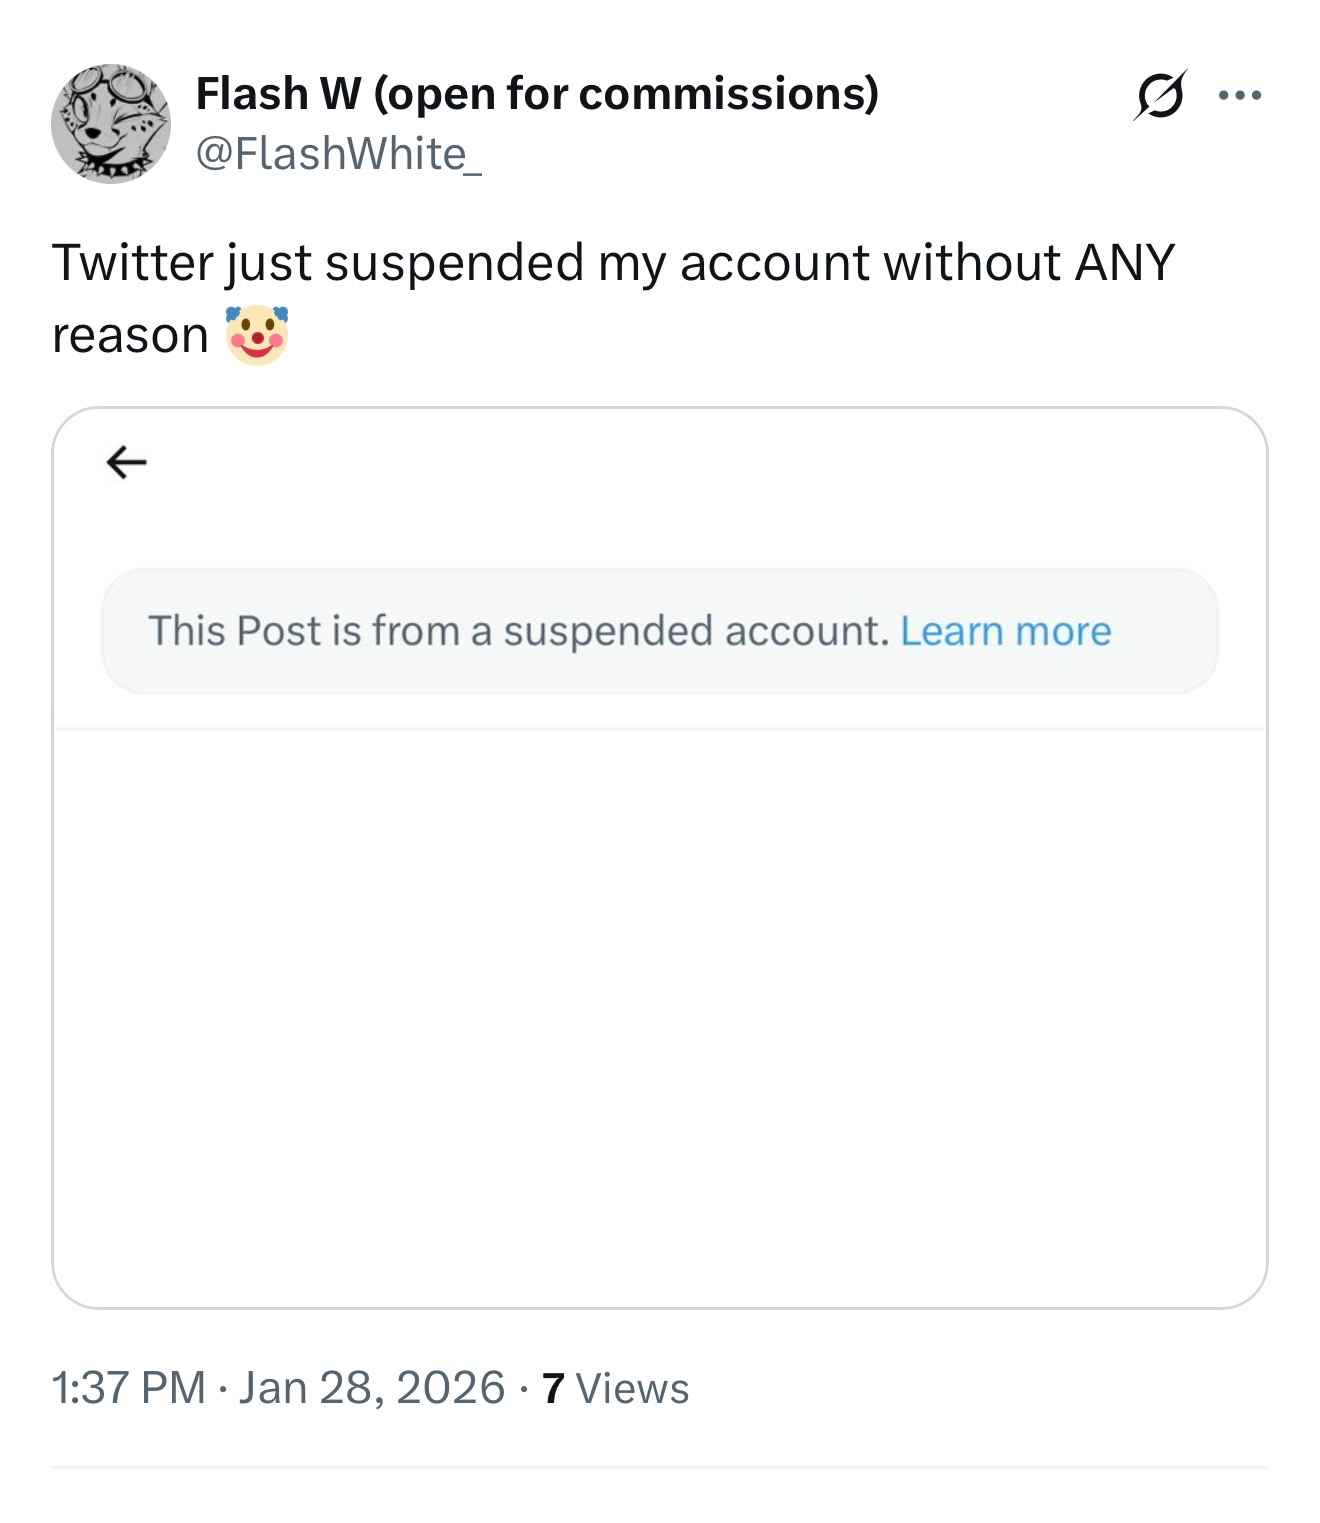Click the Jan 28, 2026 date
1320x1523 pixels.
[x=372, y=1388]
